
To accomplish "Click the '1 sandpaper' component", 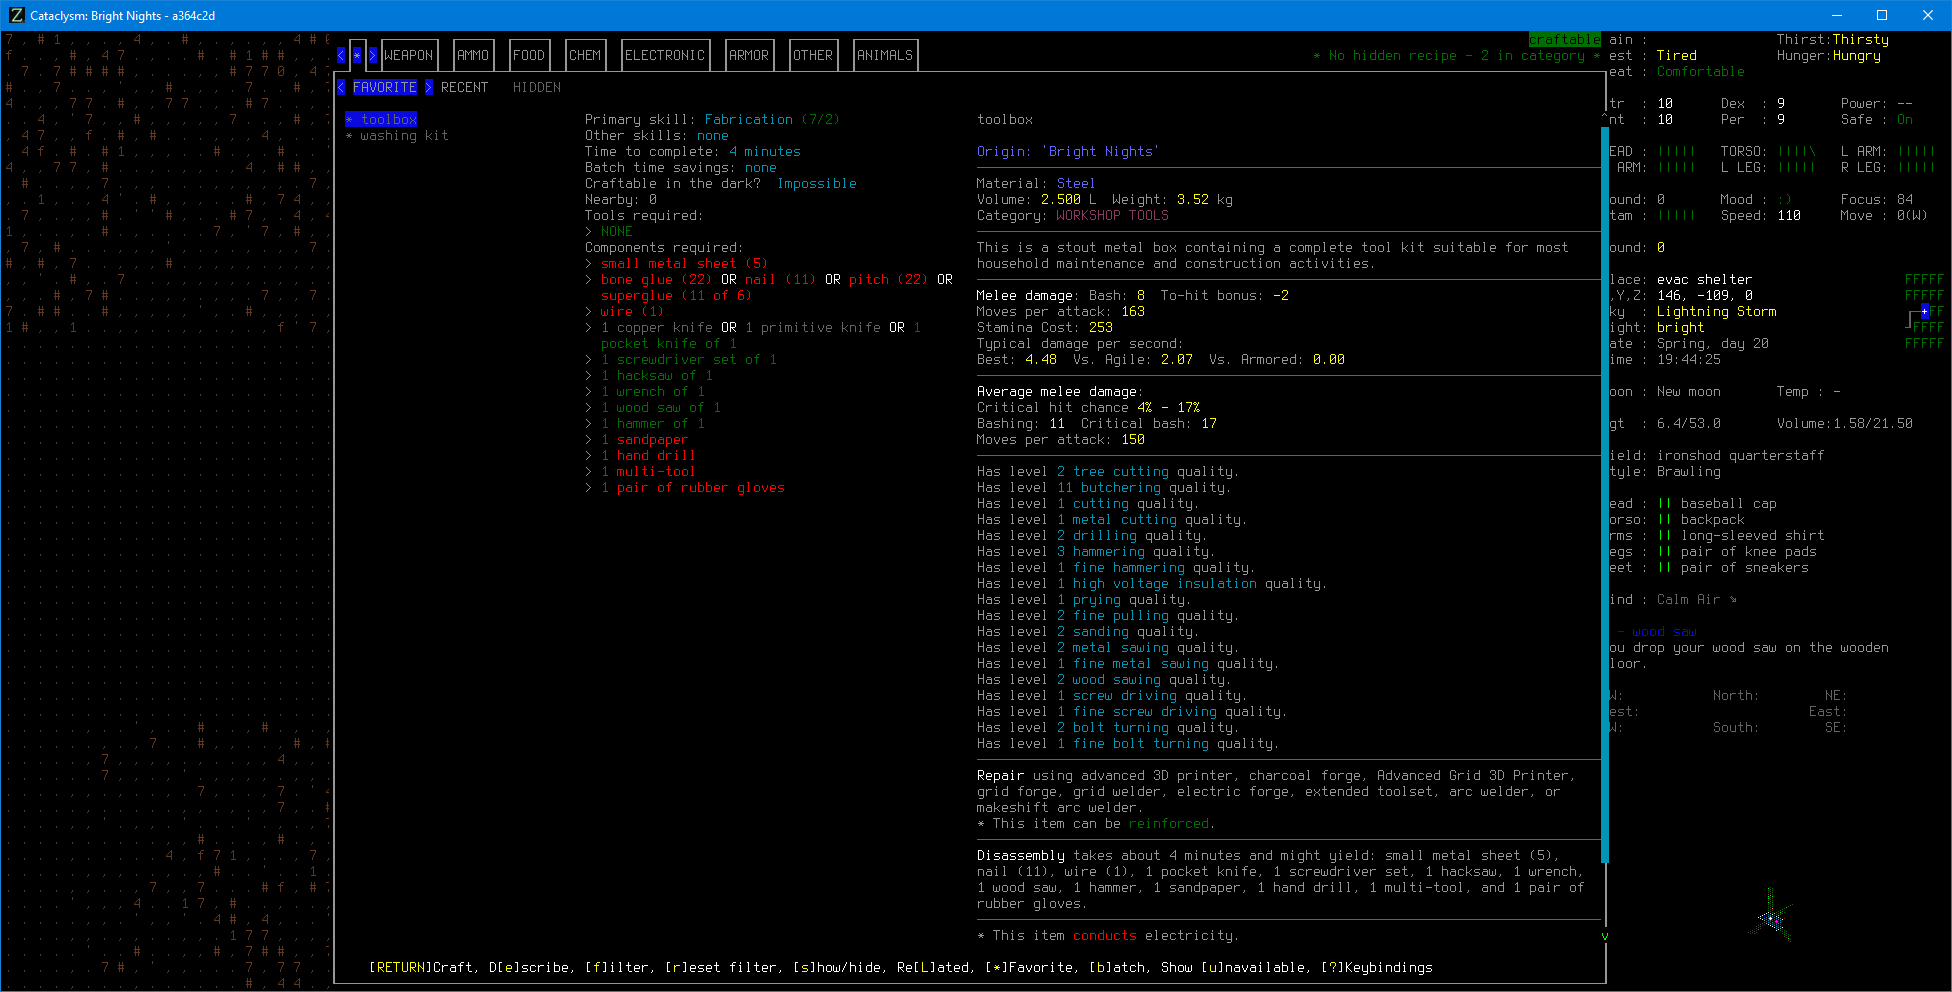I will click(x=645, y=439).
